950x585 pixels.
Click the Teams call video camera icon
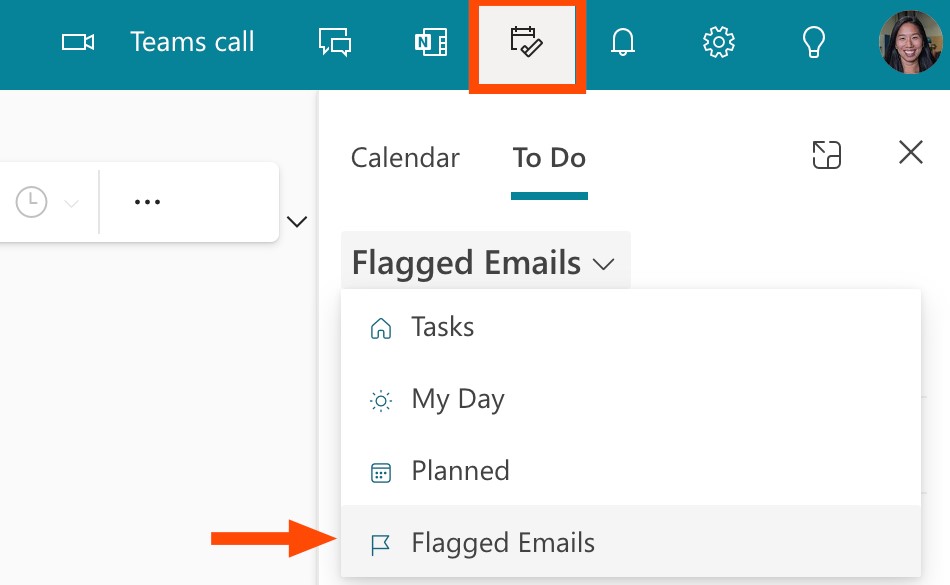pos(78,42)
